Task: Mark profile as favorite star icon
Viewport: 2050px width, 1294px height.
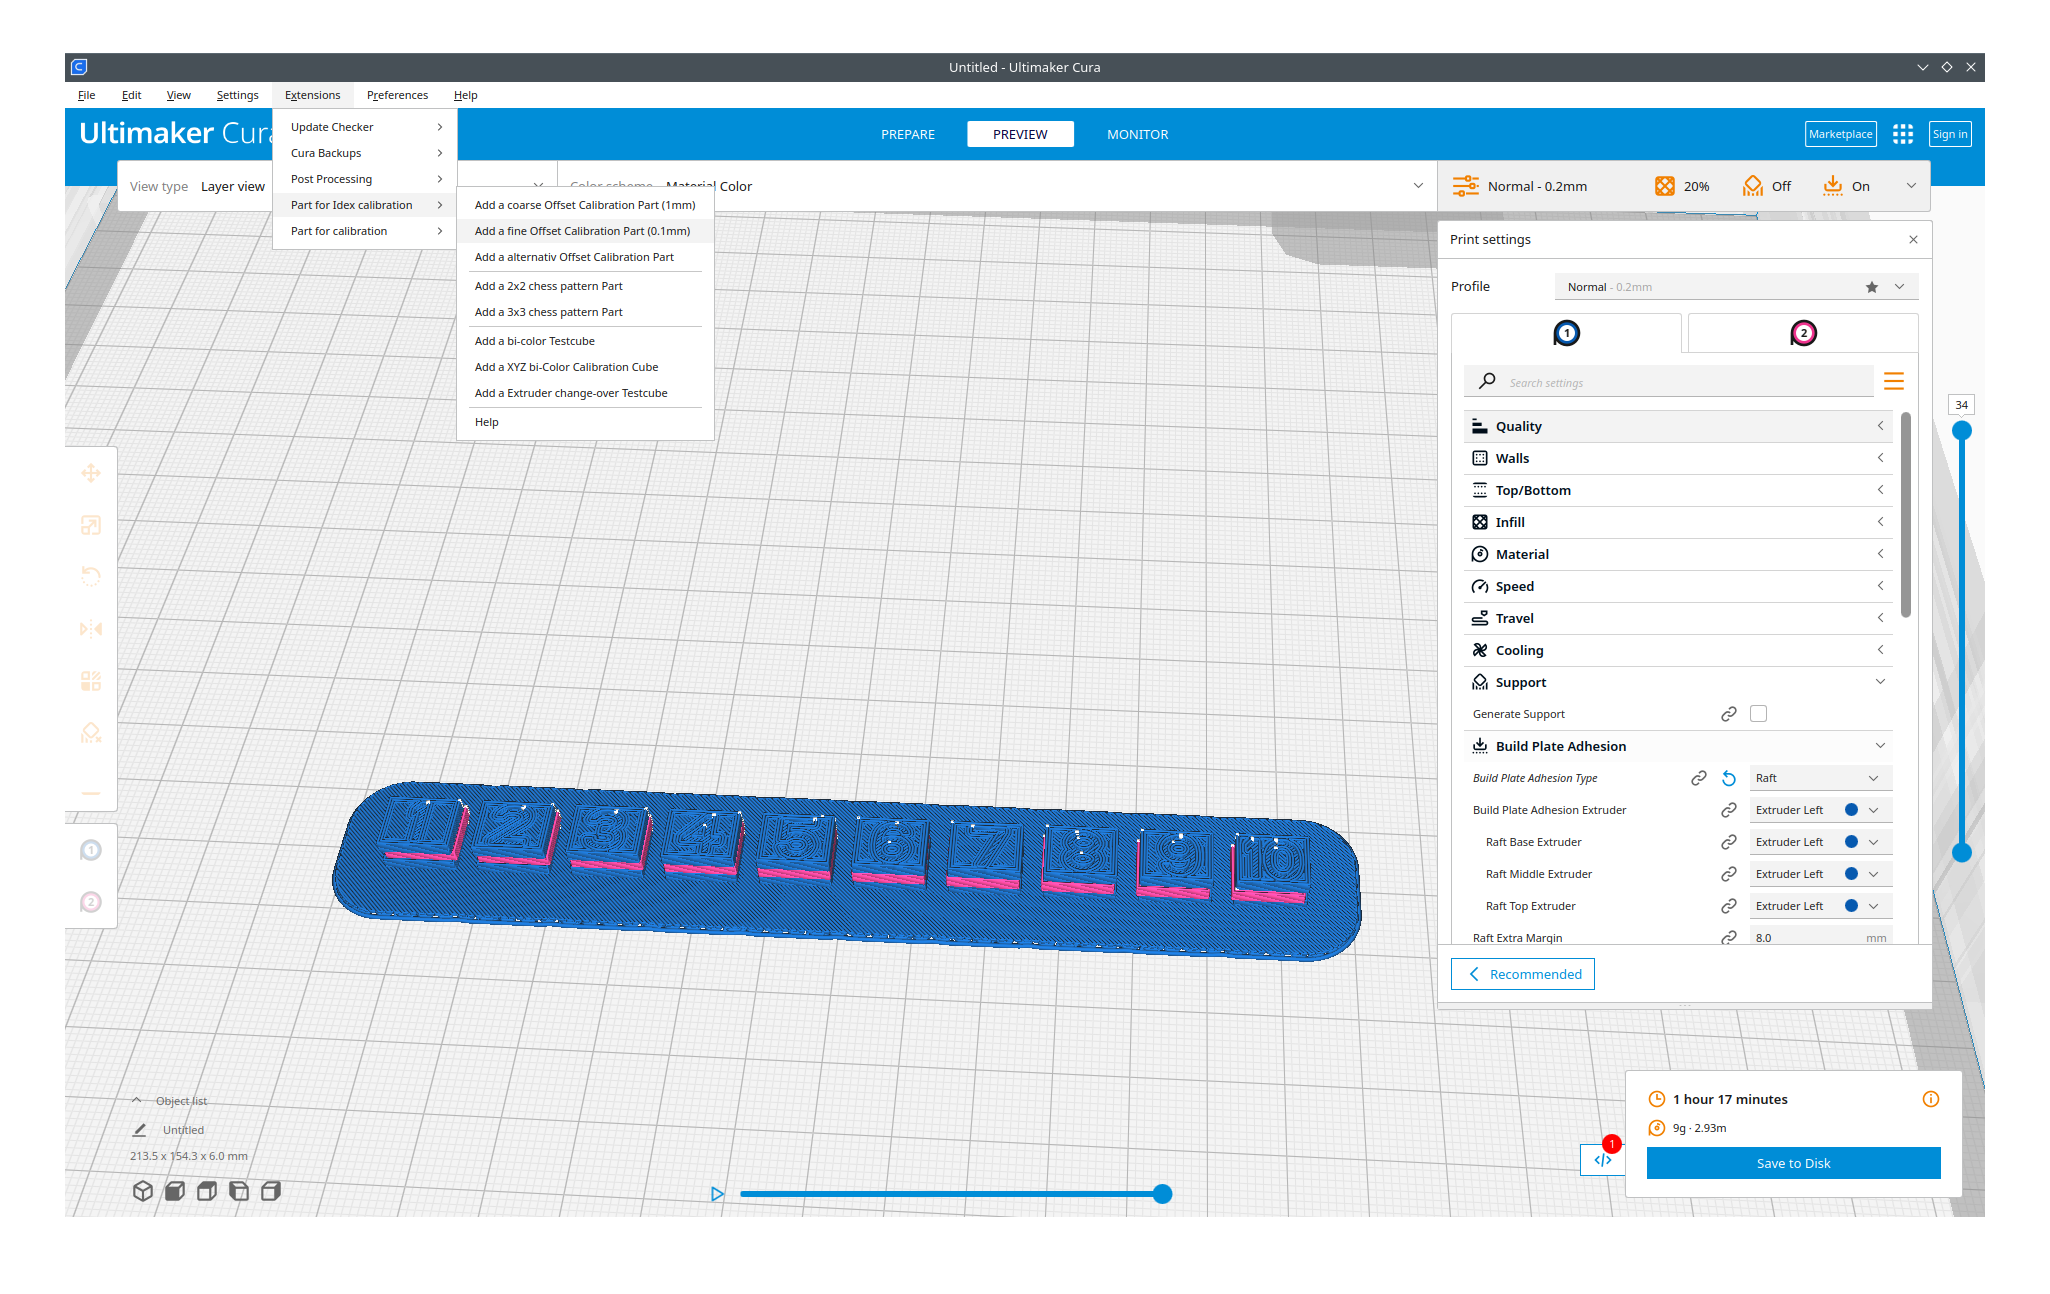Action: pos(1872,287)
